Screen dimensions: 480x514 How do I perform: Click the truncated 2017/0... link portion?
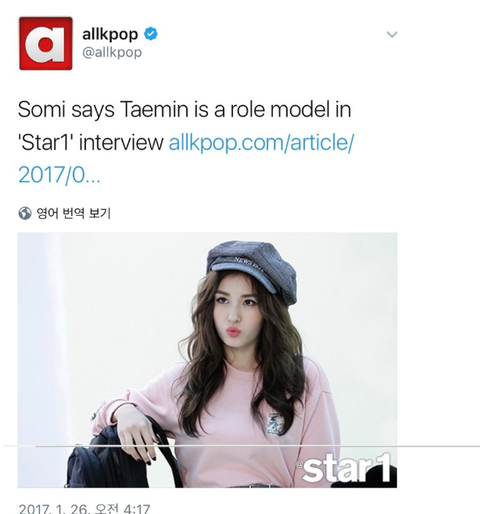click(59, 175)
